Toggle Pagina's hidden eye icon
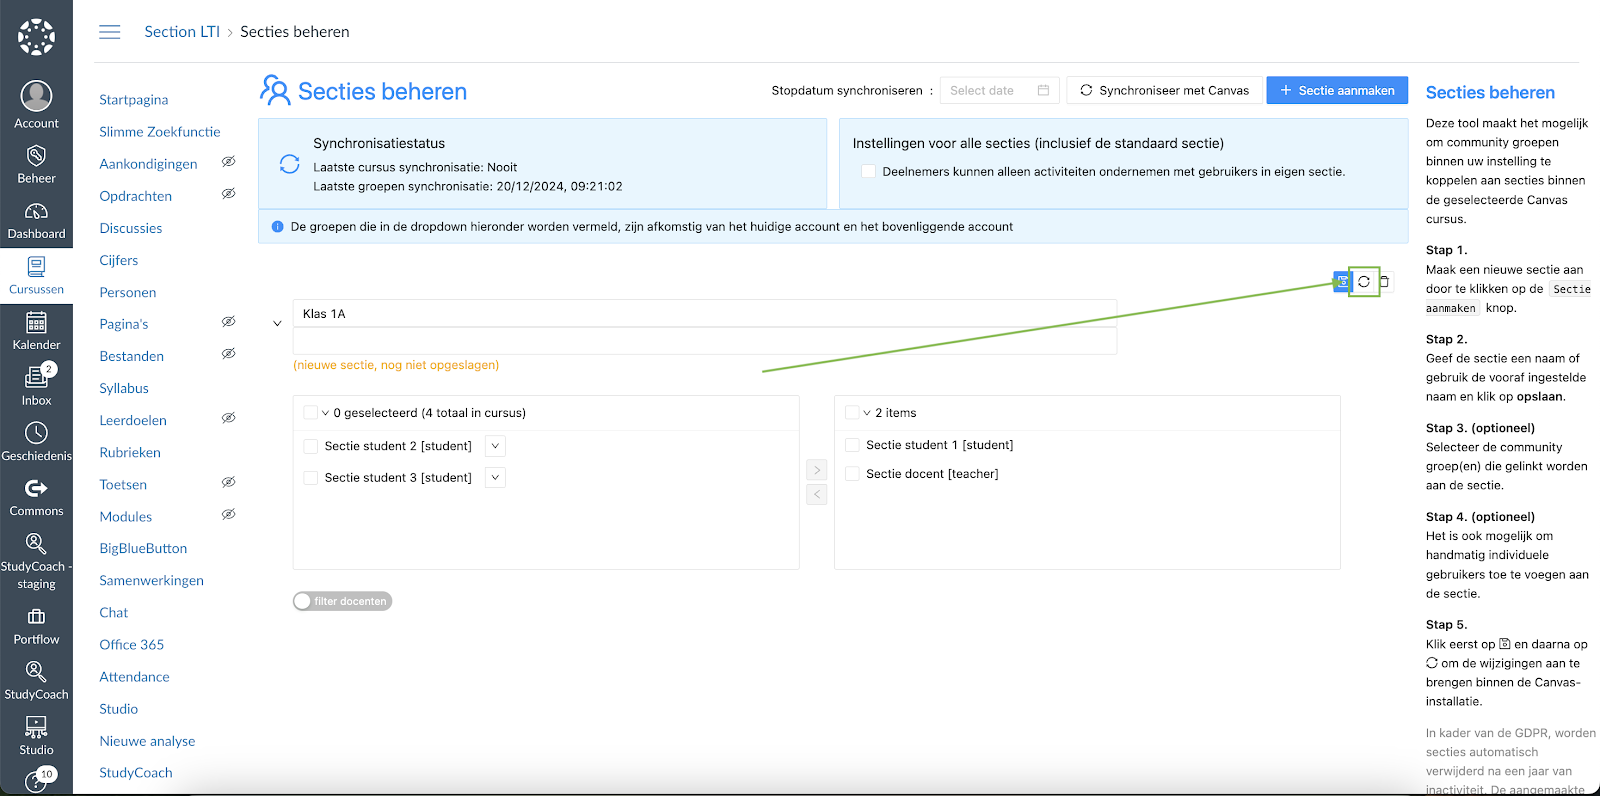 pyautogui.click(x=228, y=322)
